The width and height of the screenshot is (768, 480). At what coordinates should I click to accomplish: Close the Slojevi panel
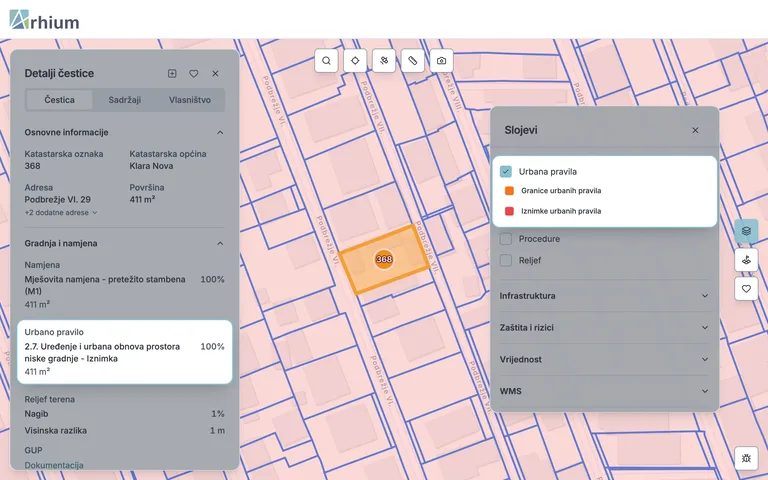[695, 130]
